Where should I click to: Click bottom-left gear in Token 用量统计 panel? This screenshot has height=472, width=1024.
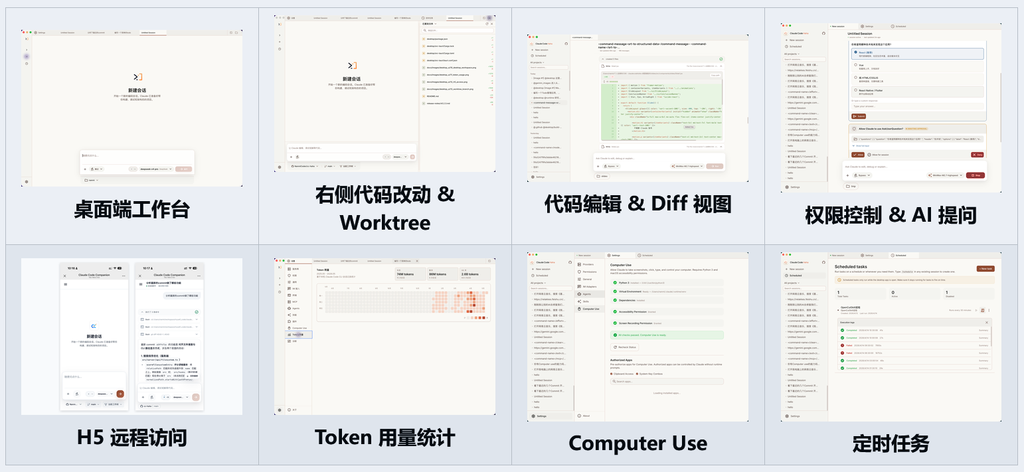[280, 410]
